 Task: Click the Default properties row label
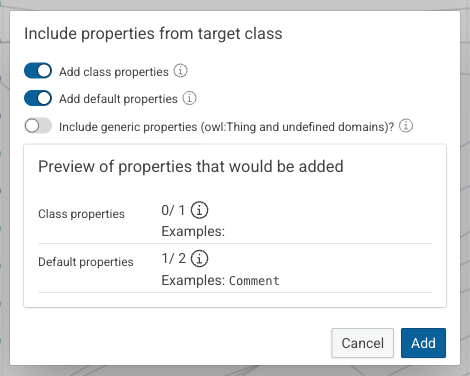click(x=86, y=262)
